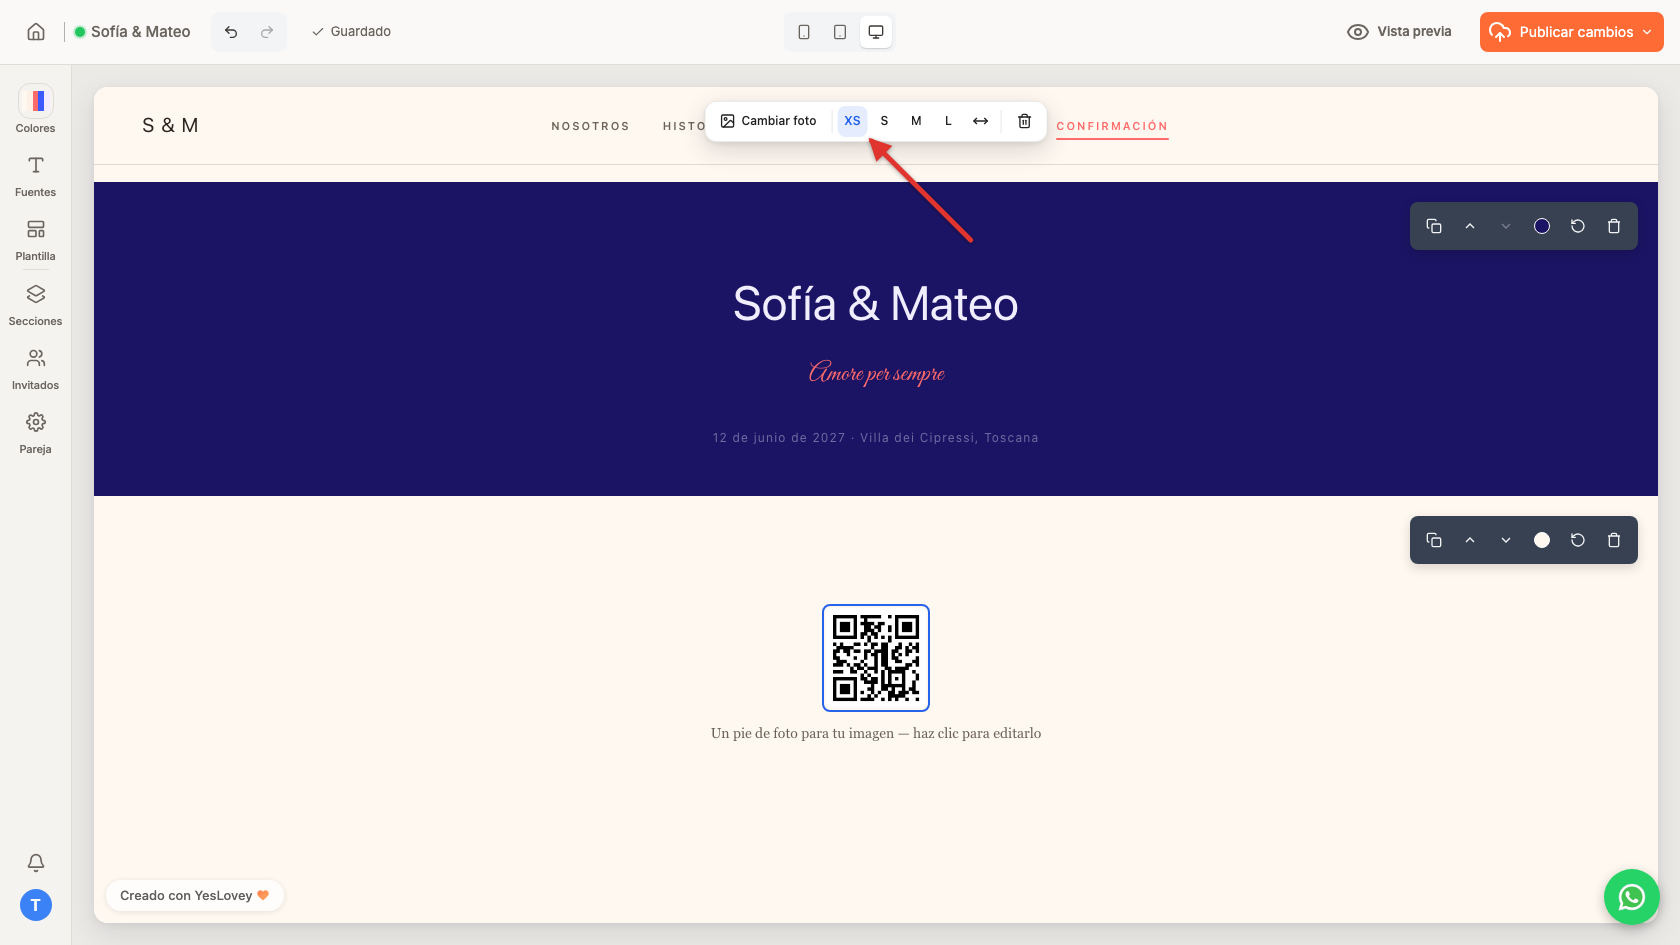Select the QR code image

tap(876, 658)
